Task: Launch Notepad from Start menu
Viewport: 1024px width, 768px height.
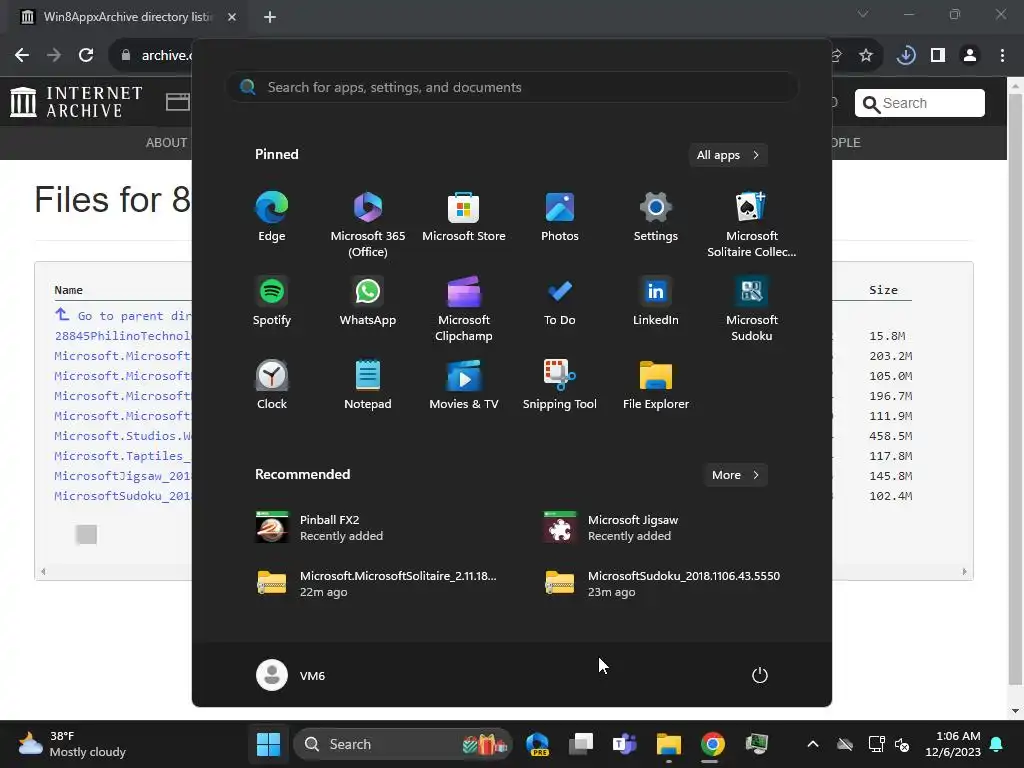Action: pyautogui.click(x=368, y=385)
